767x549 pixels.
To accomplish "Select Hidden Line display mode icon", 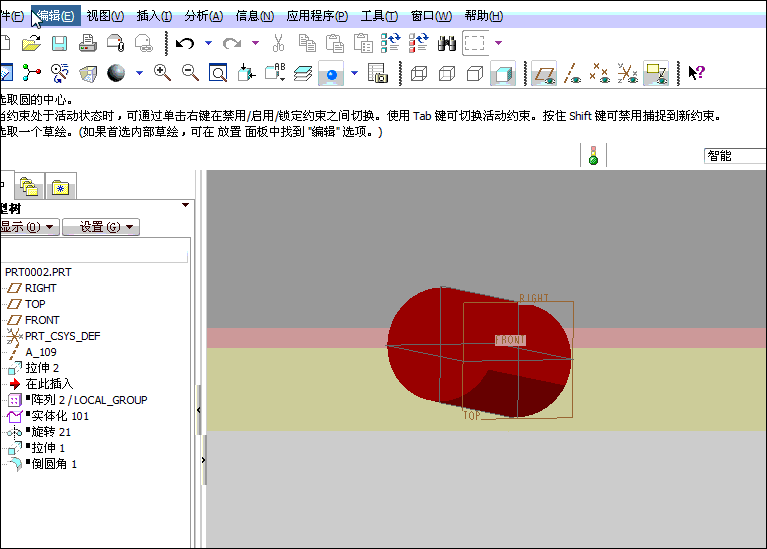I will coord(447,73).
